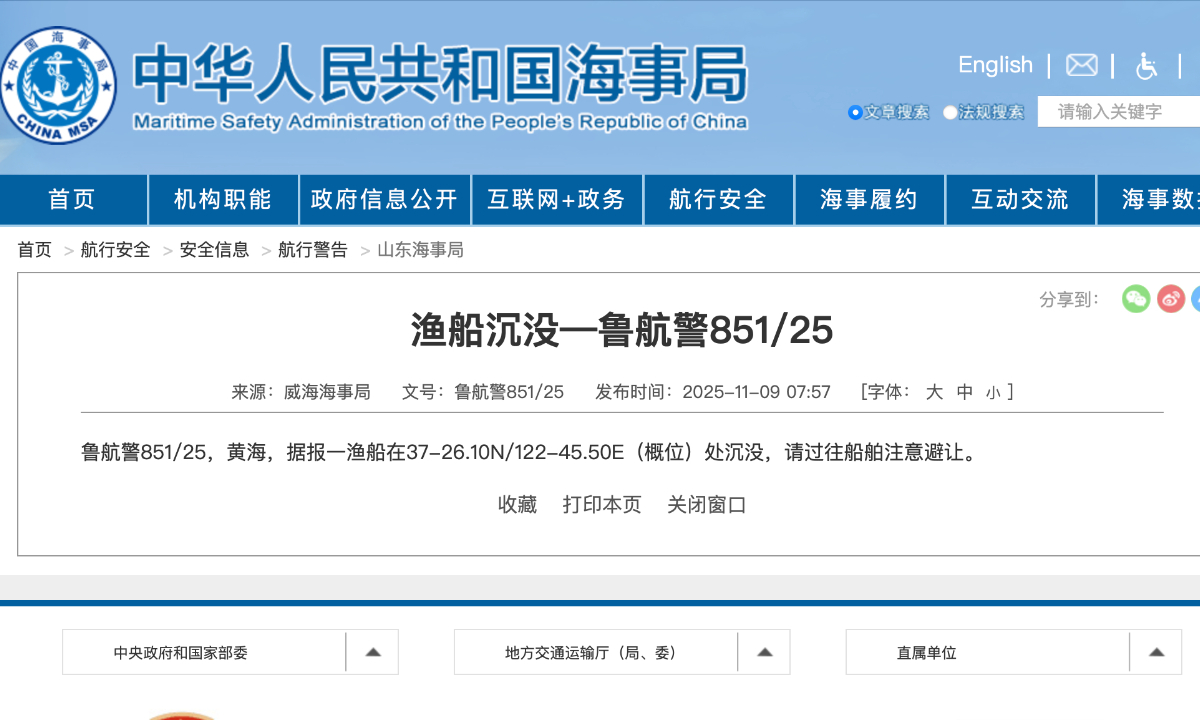Open the 航行安全 navigation menu
This screenshot has width=1200, height=720.
click(718, 199)
